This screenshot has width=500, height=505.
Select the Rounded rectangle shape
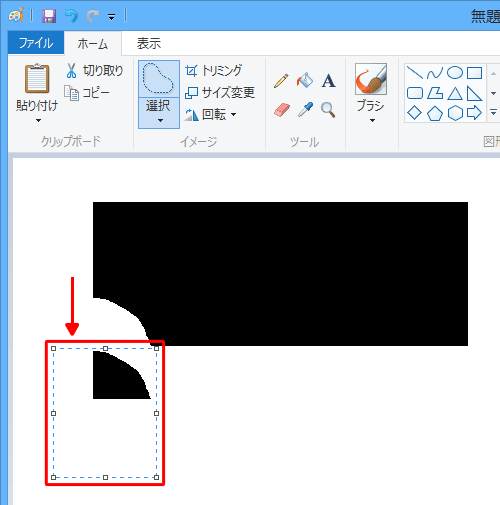pos(415,93)
